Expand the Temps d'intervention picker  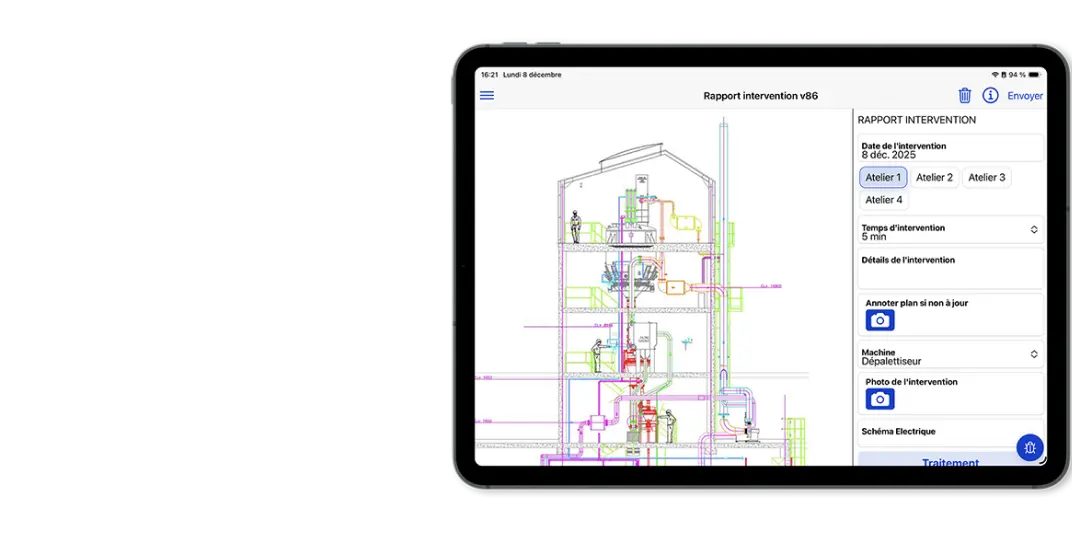point(950,231)
